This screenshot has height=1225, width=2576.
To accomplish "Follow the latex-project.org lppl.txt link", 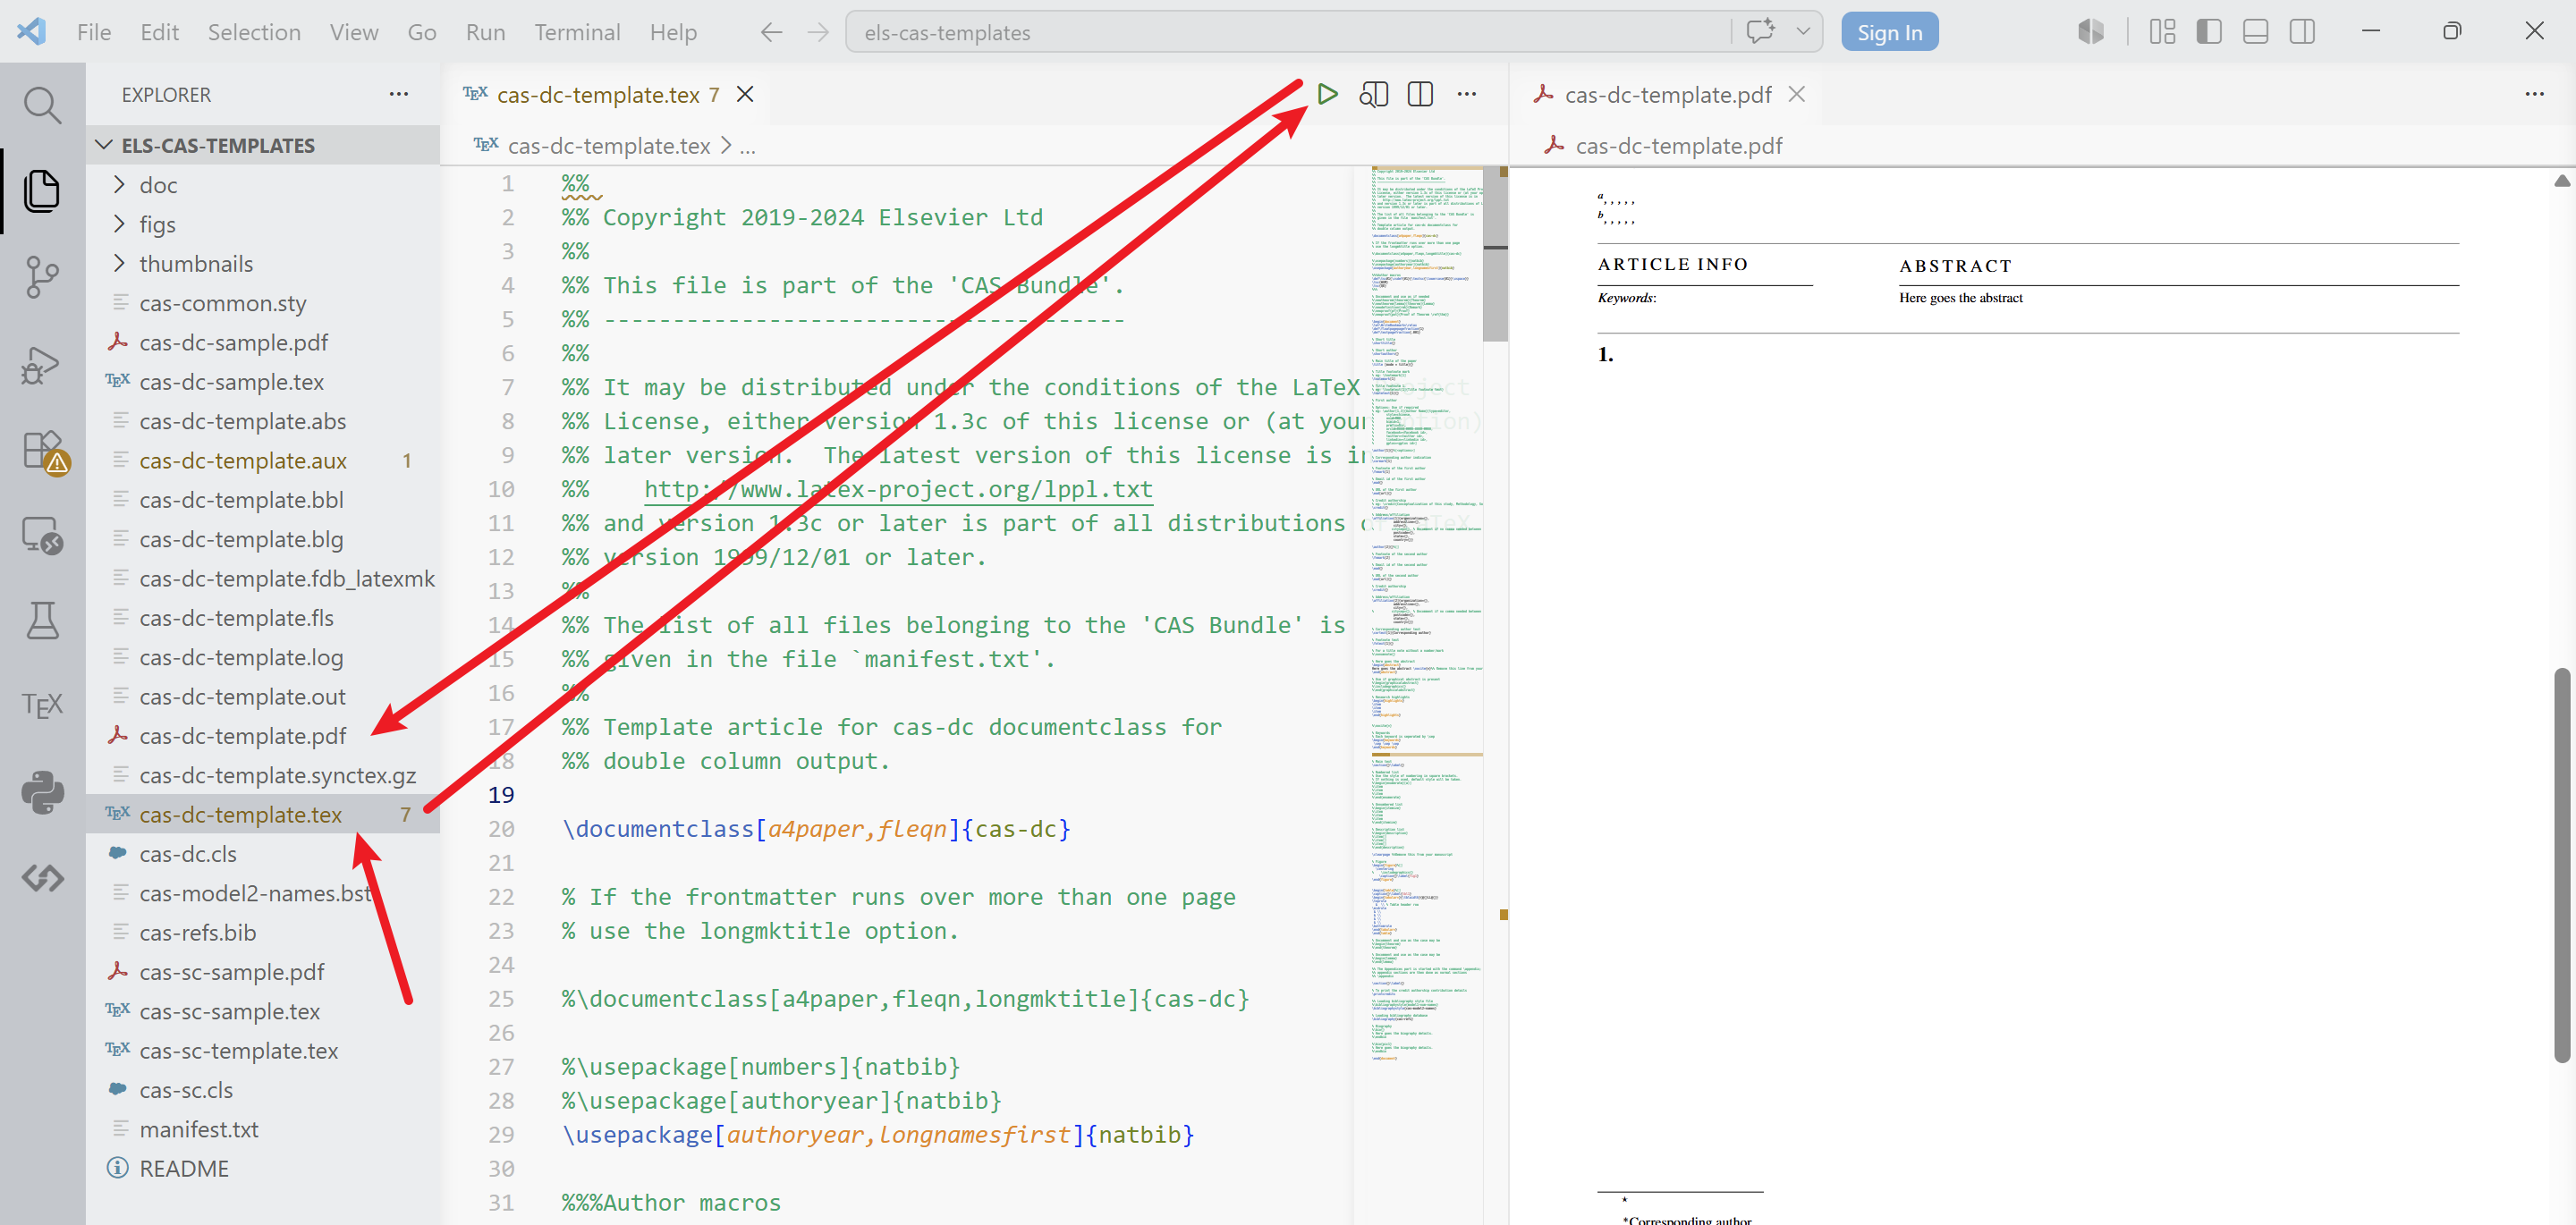I will click(898, 489).
